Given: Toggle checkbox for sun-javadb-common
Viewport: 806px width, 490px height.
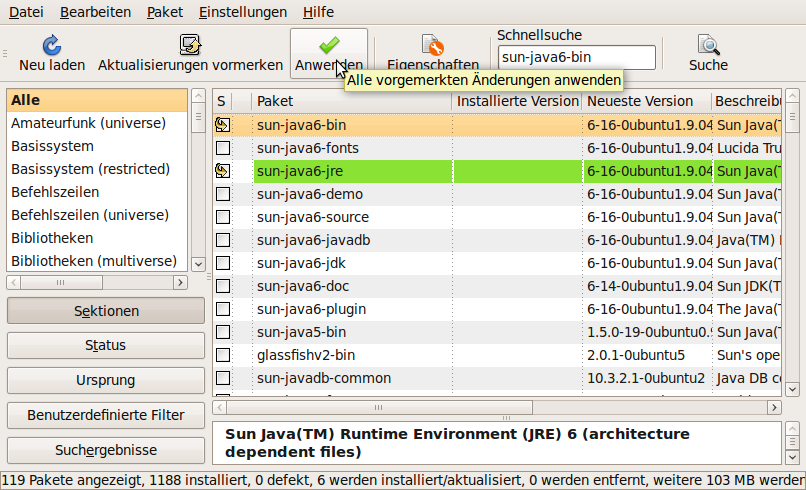Looking at the screenshot, I should (x=223, y=378).
